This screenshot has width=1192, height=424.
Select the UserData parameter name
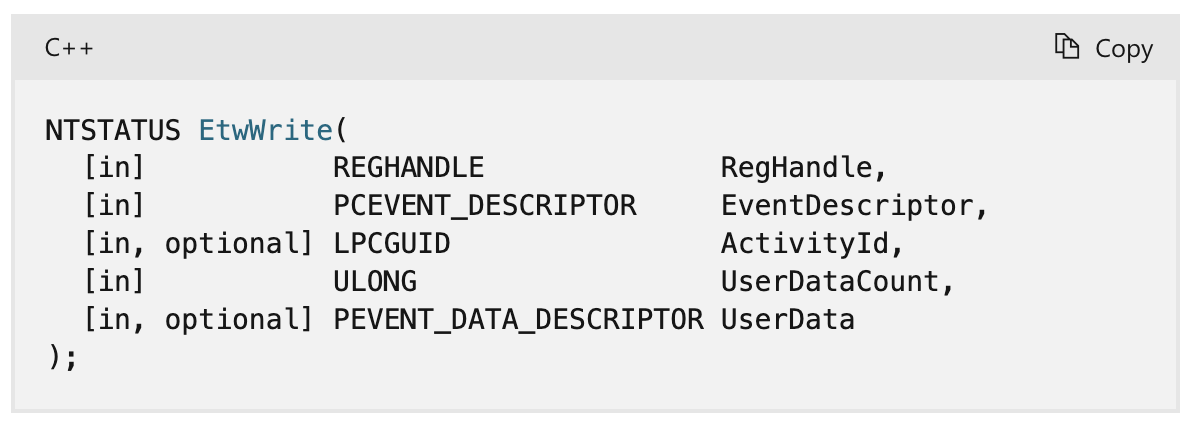(788, 320)
